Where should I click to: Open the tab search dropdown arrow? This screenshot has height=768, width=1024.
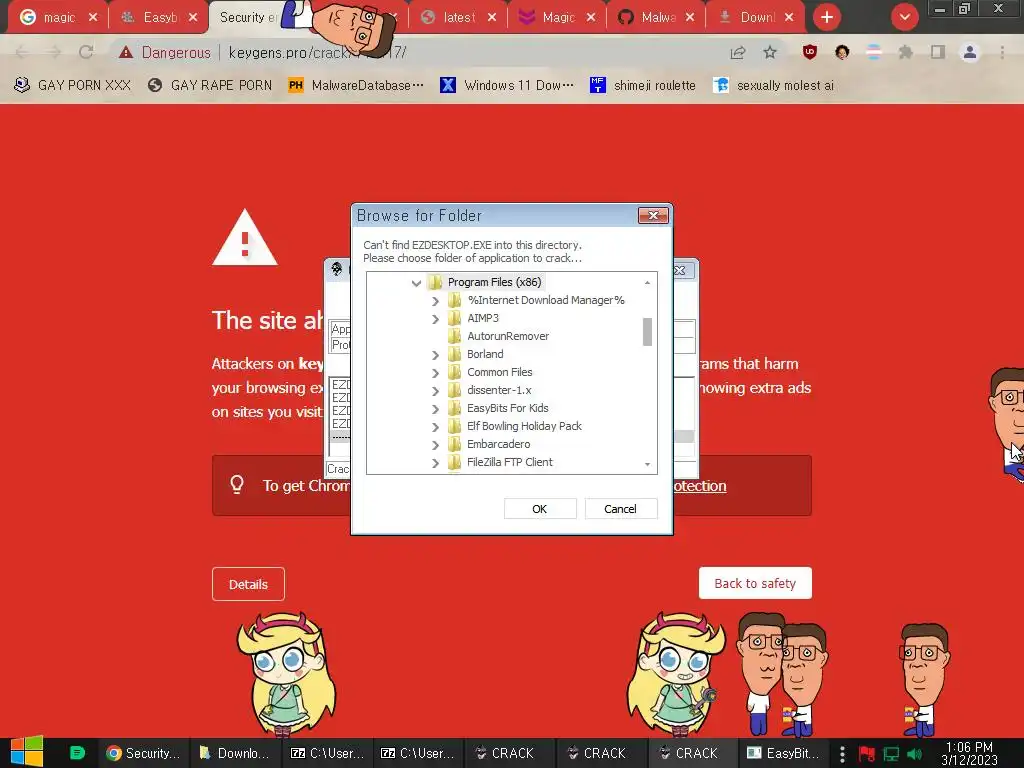point(904,17)
